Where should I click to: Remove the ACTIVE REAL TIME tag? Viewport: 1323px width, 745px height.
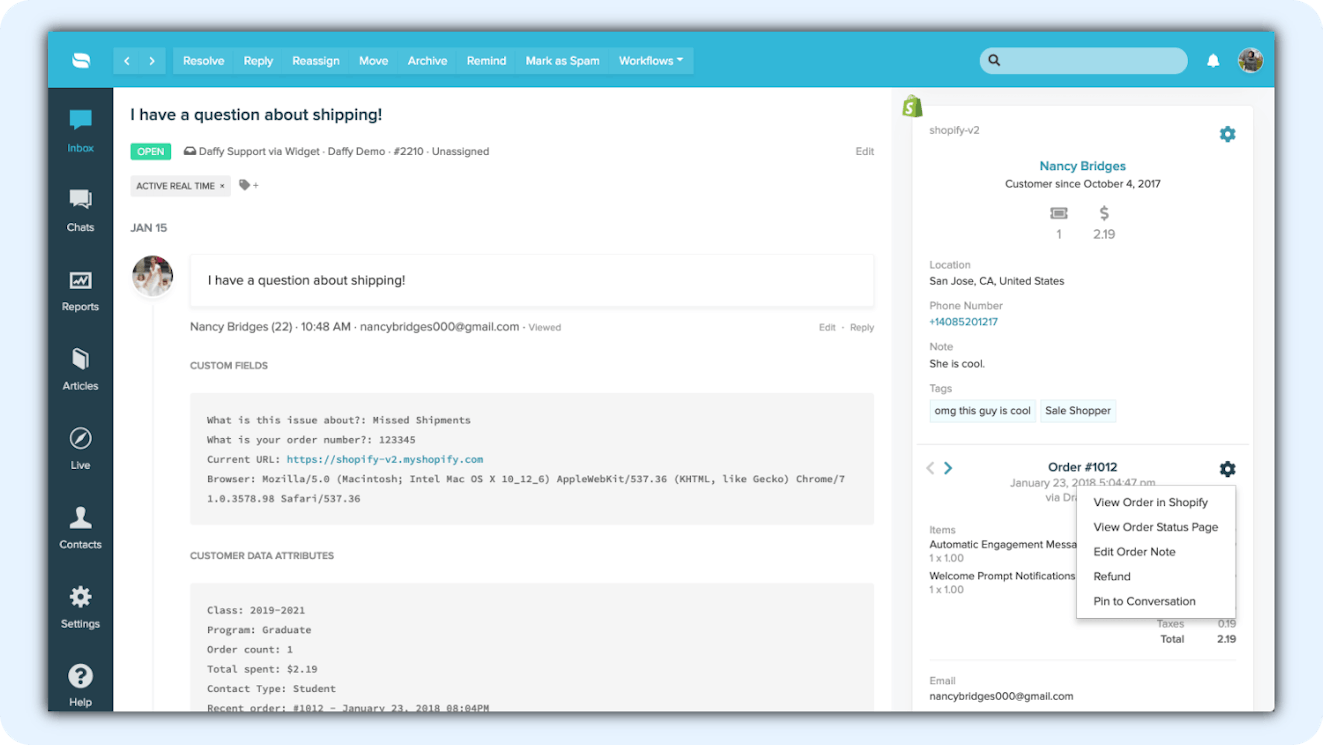pyautogui.click(x=222, y=186)
